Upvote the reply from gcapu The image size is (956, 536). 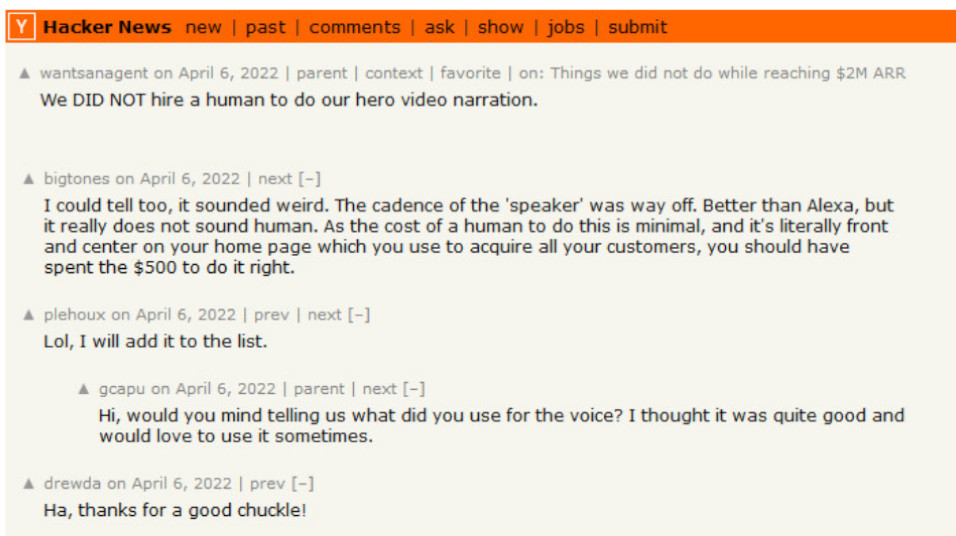pyautogui.click(x=84, y=390)
